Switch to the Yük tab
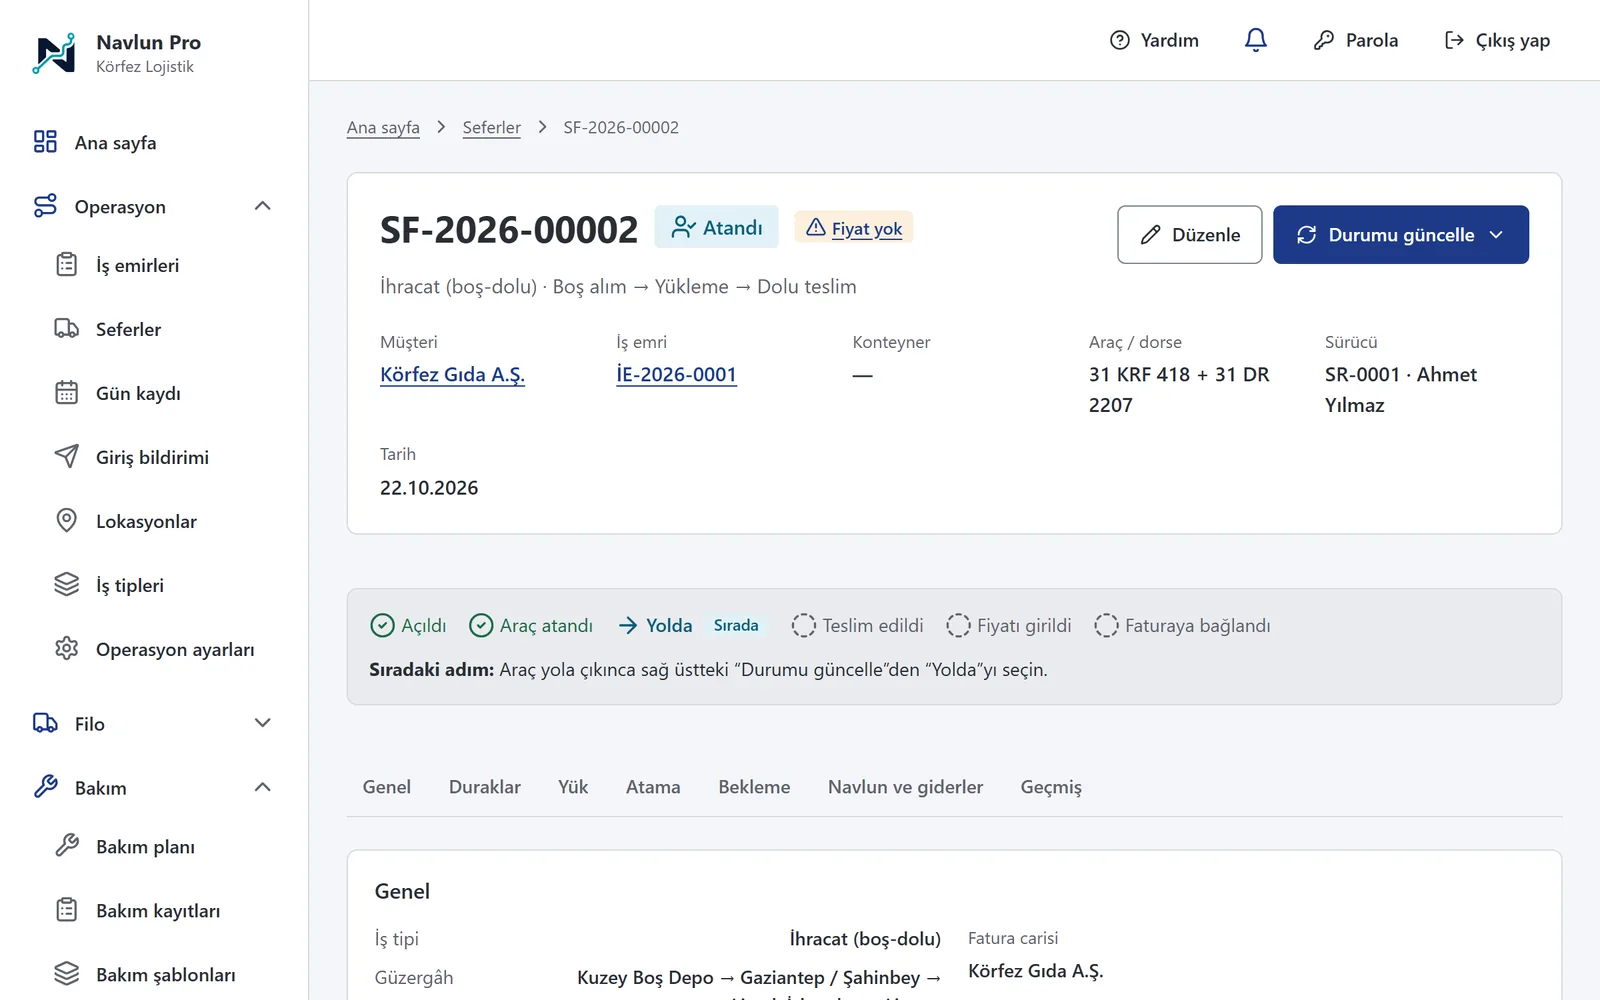This screenshot has width=1600, height=1000. 573,787
